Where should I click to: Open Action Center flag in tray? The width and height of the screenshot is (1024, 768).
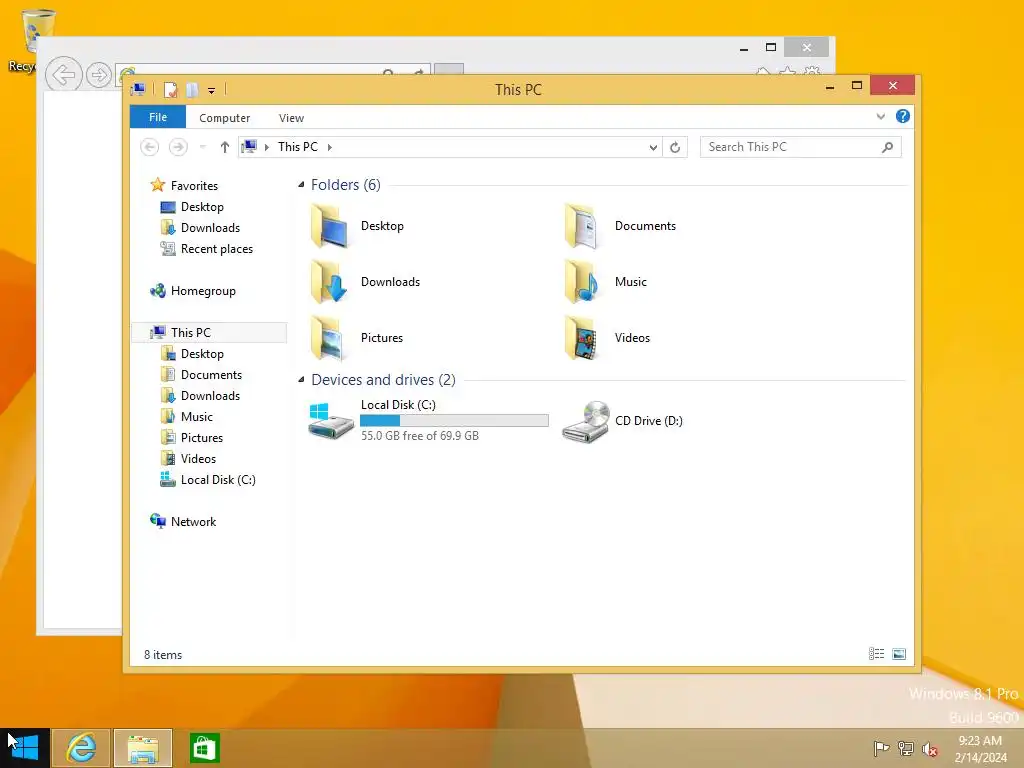pyautogui.click(x=881, y=748)
